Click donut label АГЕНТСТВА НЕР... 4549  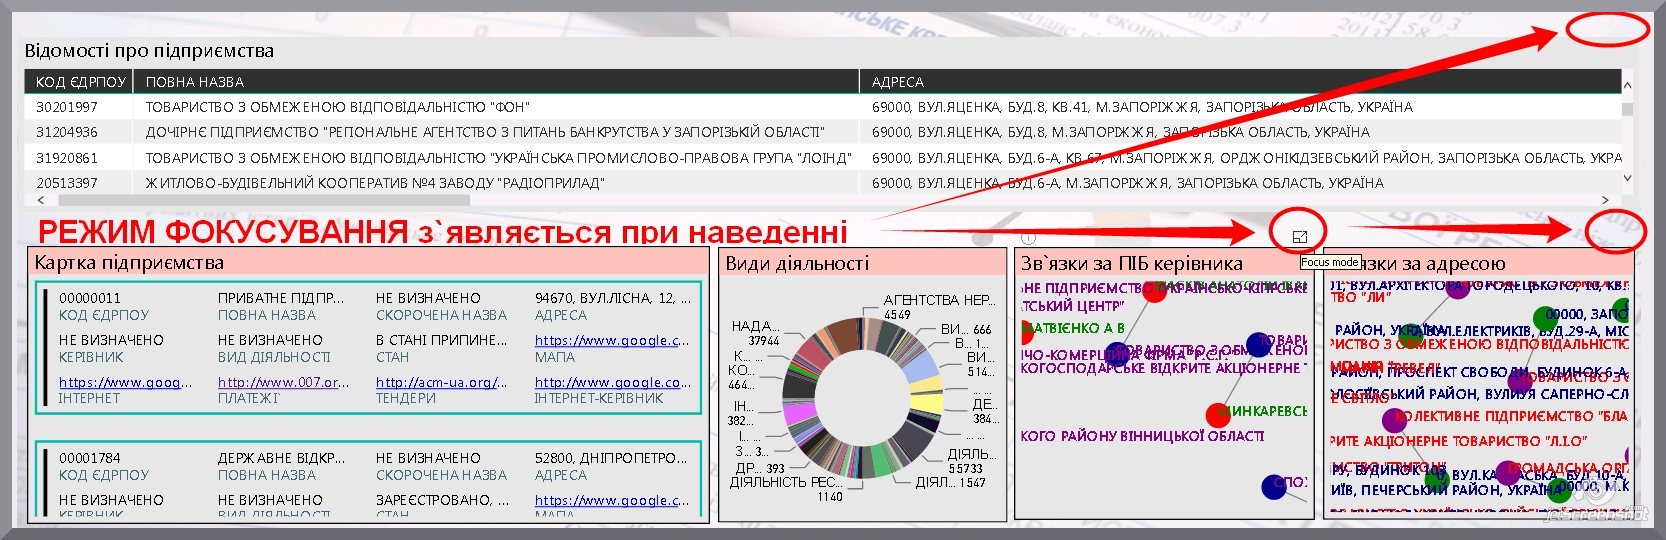939,306
